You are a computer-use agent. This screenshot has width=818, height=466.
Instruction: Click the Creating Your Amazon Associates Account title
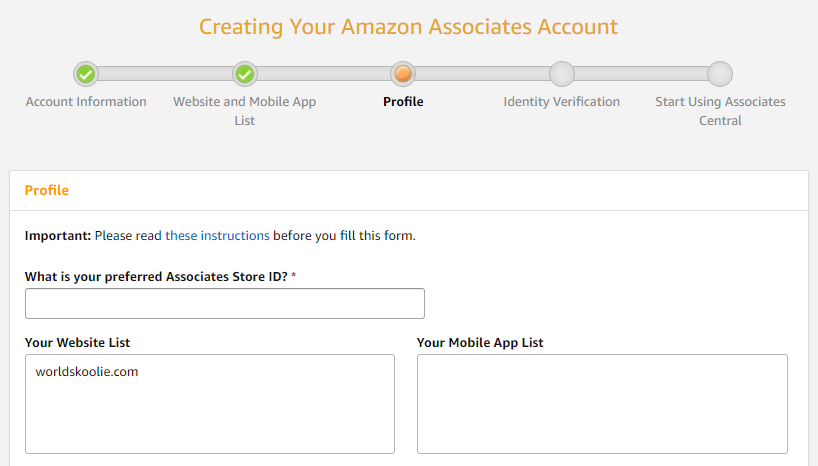pos(408,27)
